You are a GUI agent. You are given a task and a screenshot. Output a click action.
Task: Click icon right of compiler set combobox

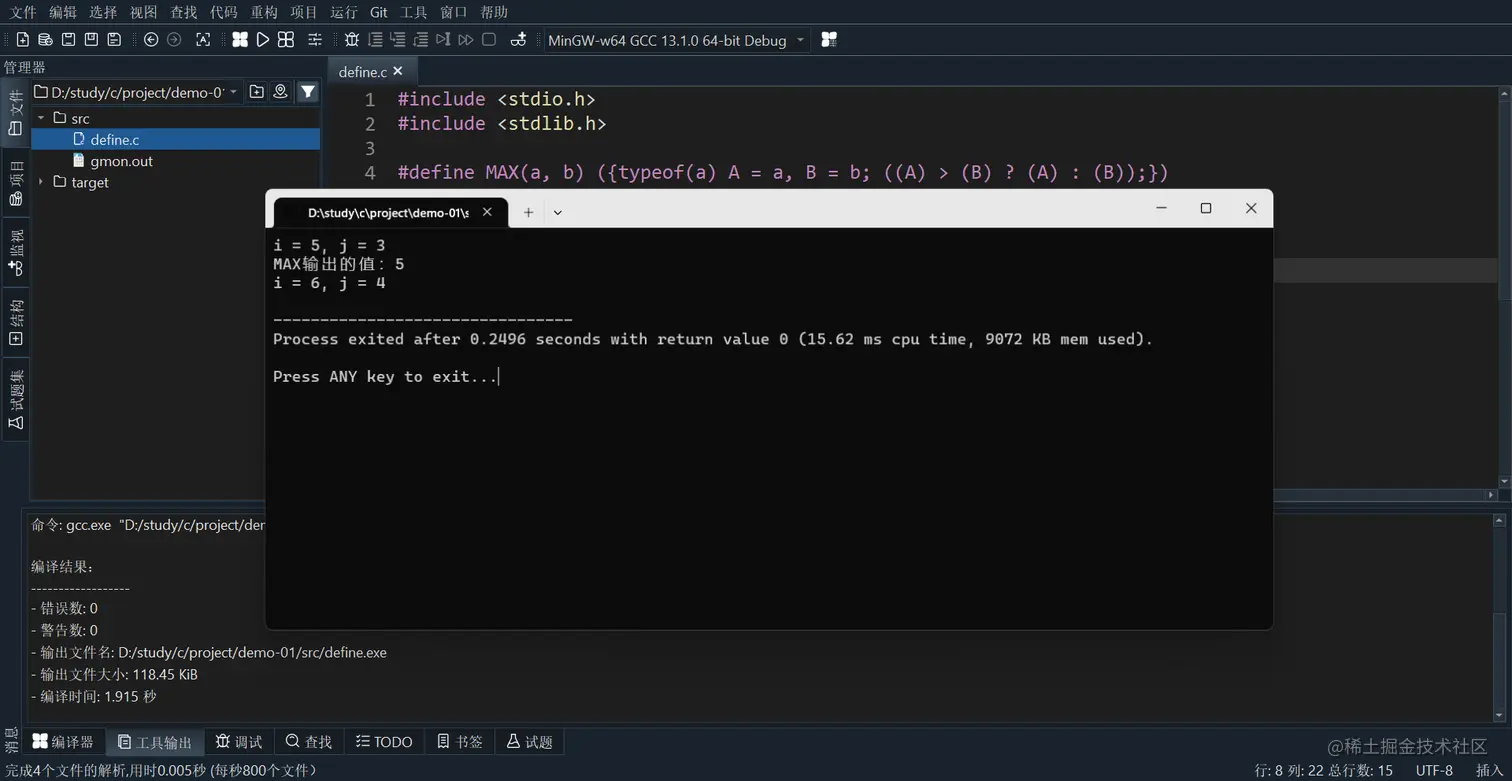click(x=829, y=40)
